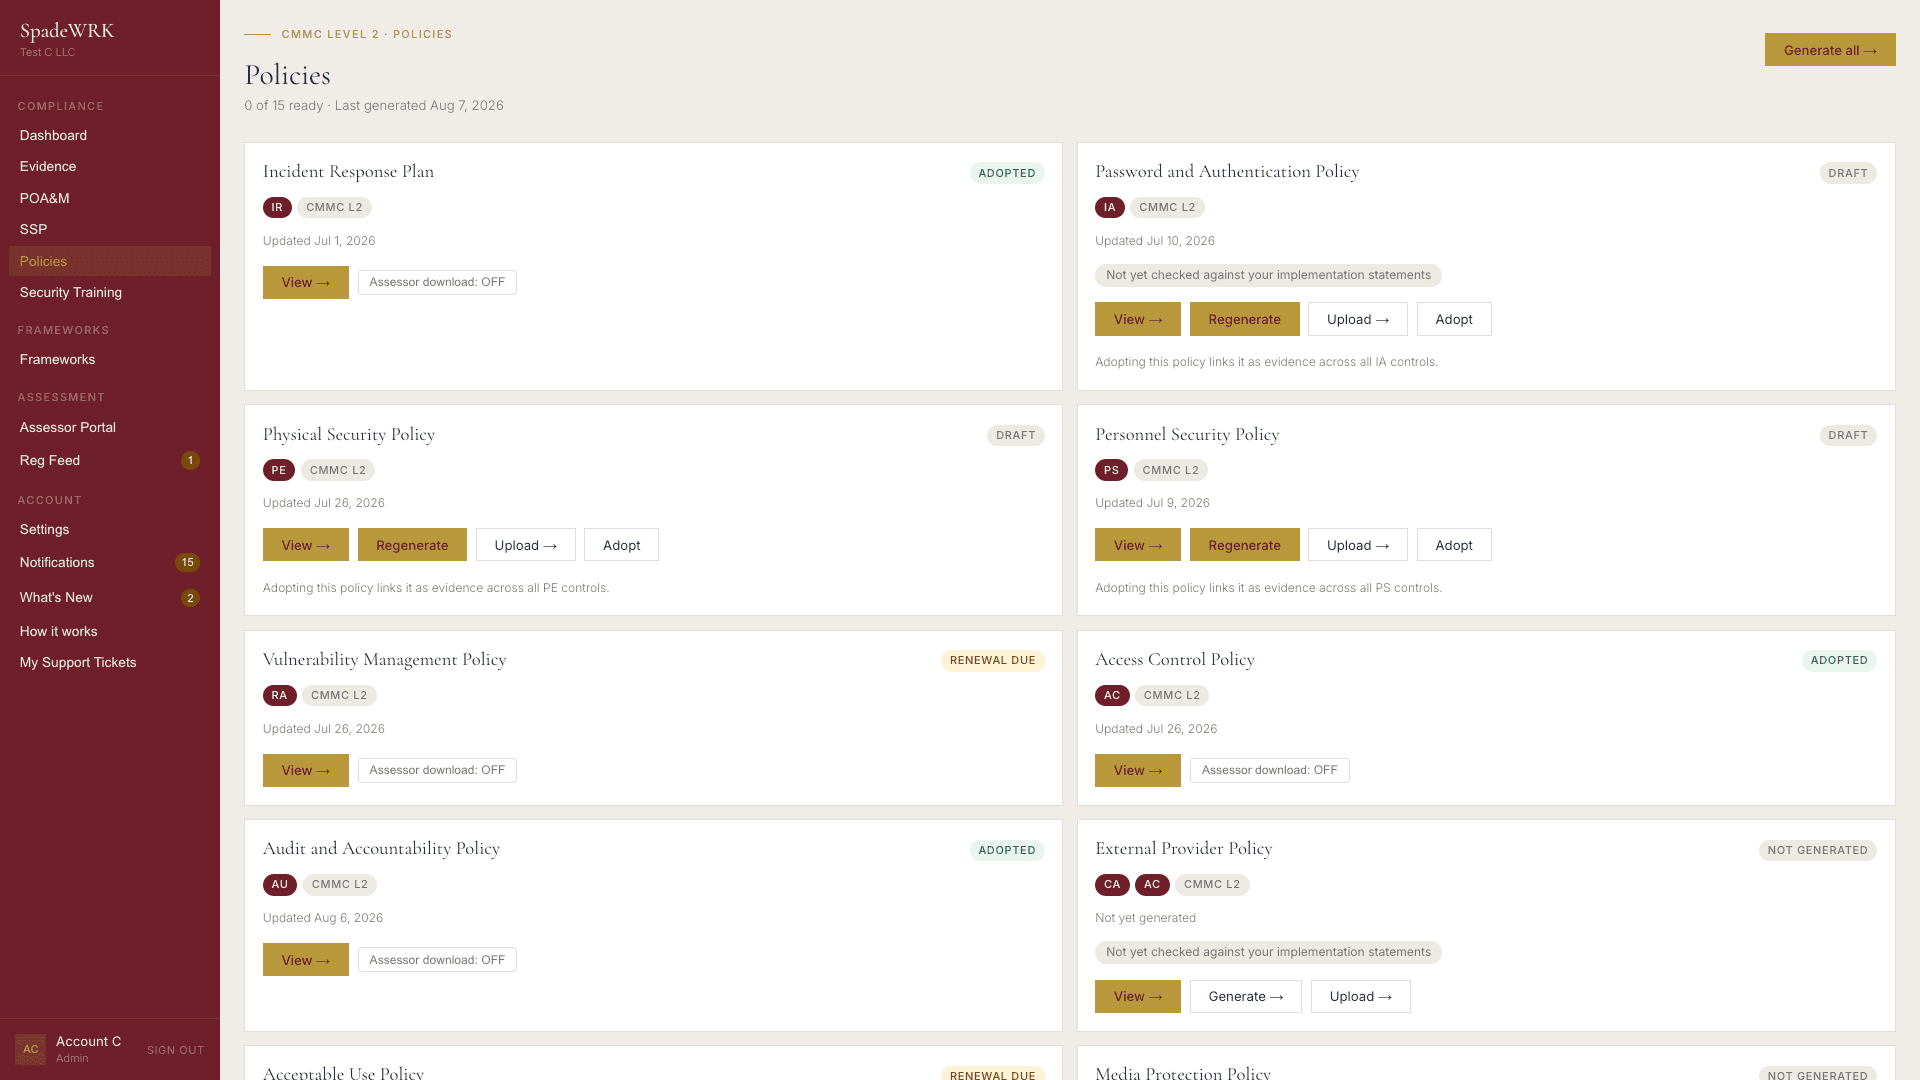1920x1080 pixels.
Task: Regenerate Password and Authentication Policy
Action: tap(1244, 319)
